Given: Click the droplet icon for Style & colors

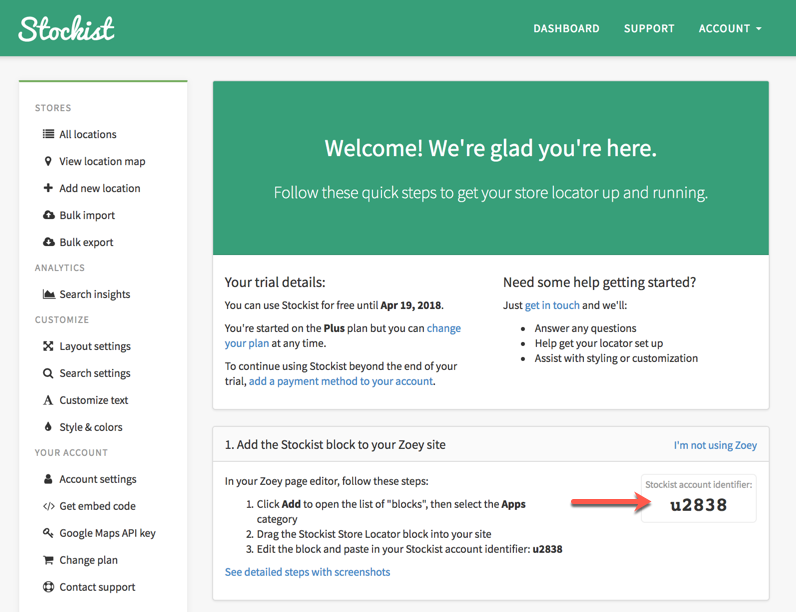Looking at the screenshot, I should 48,427.
